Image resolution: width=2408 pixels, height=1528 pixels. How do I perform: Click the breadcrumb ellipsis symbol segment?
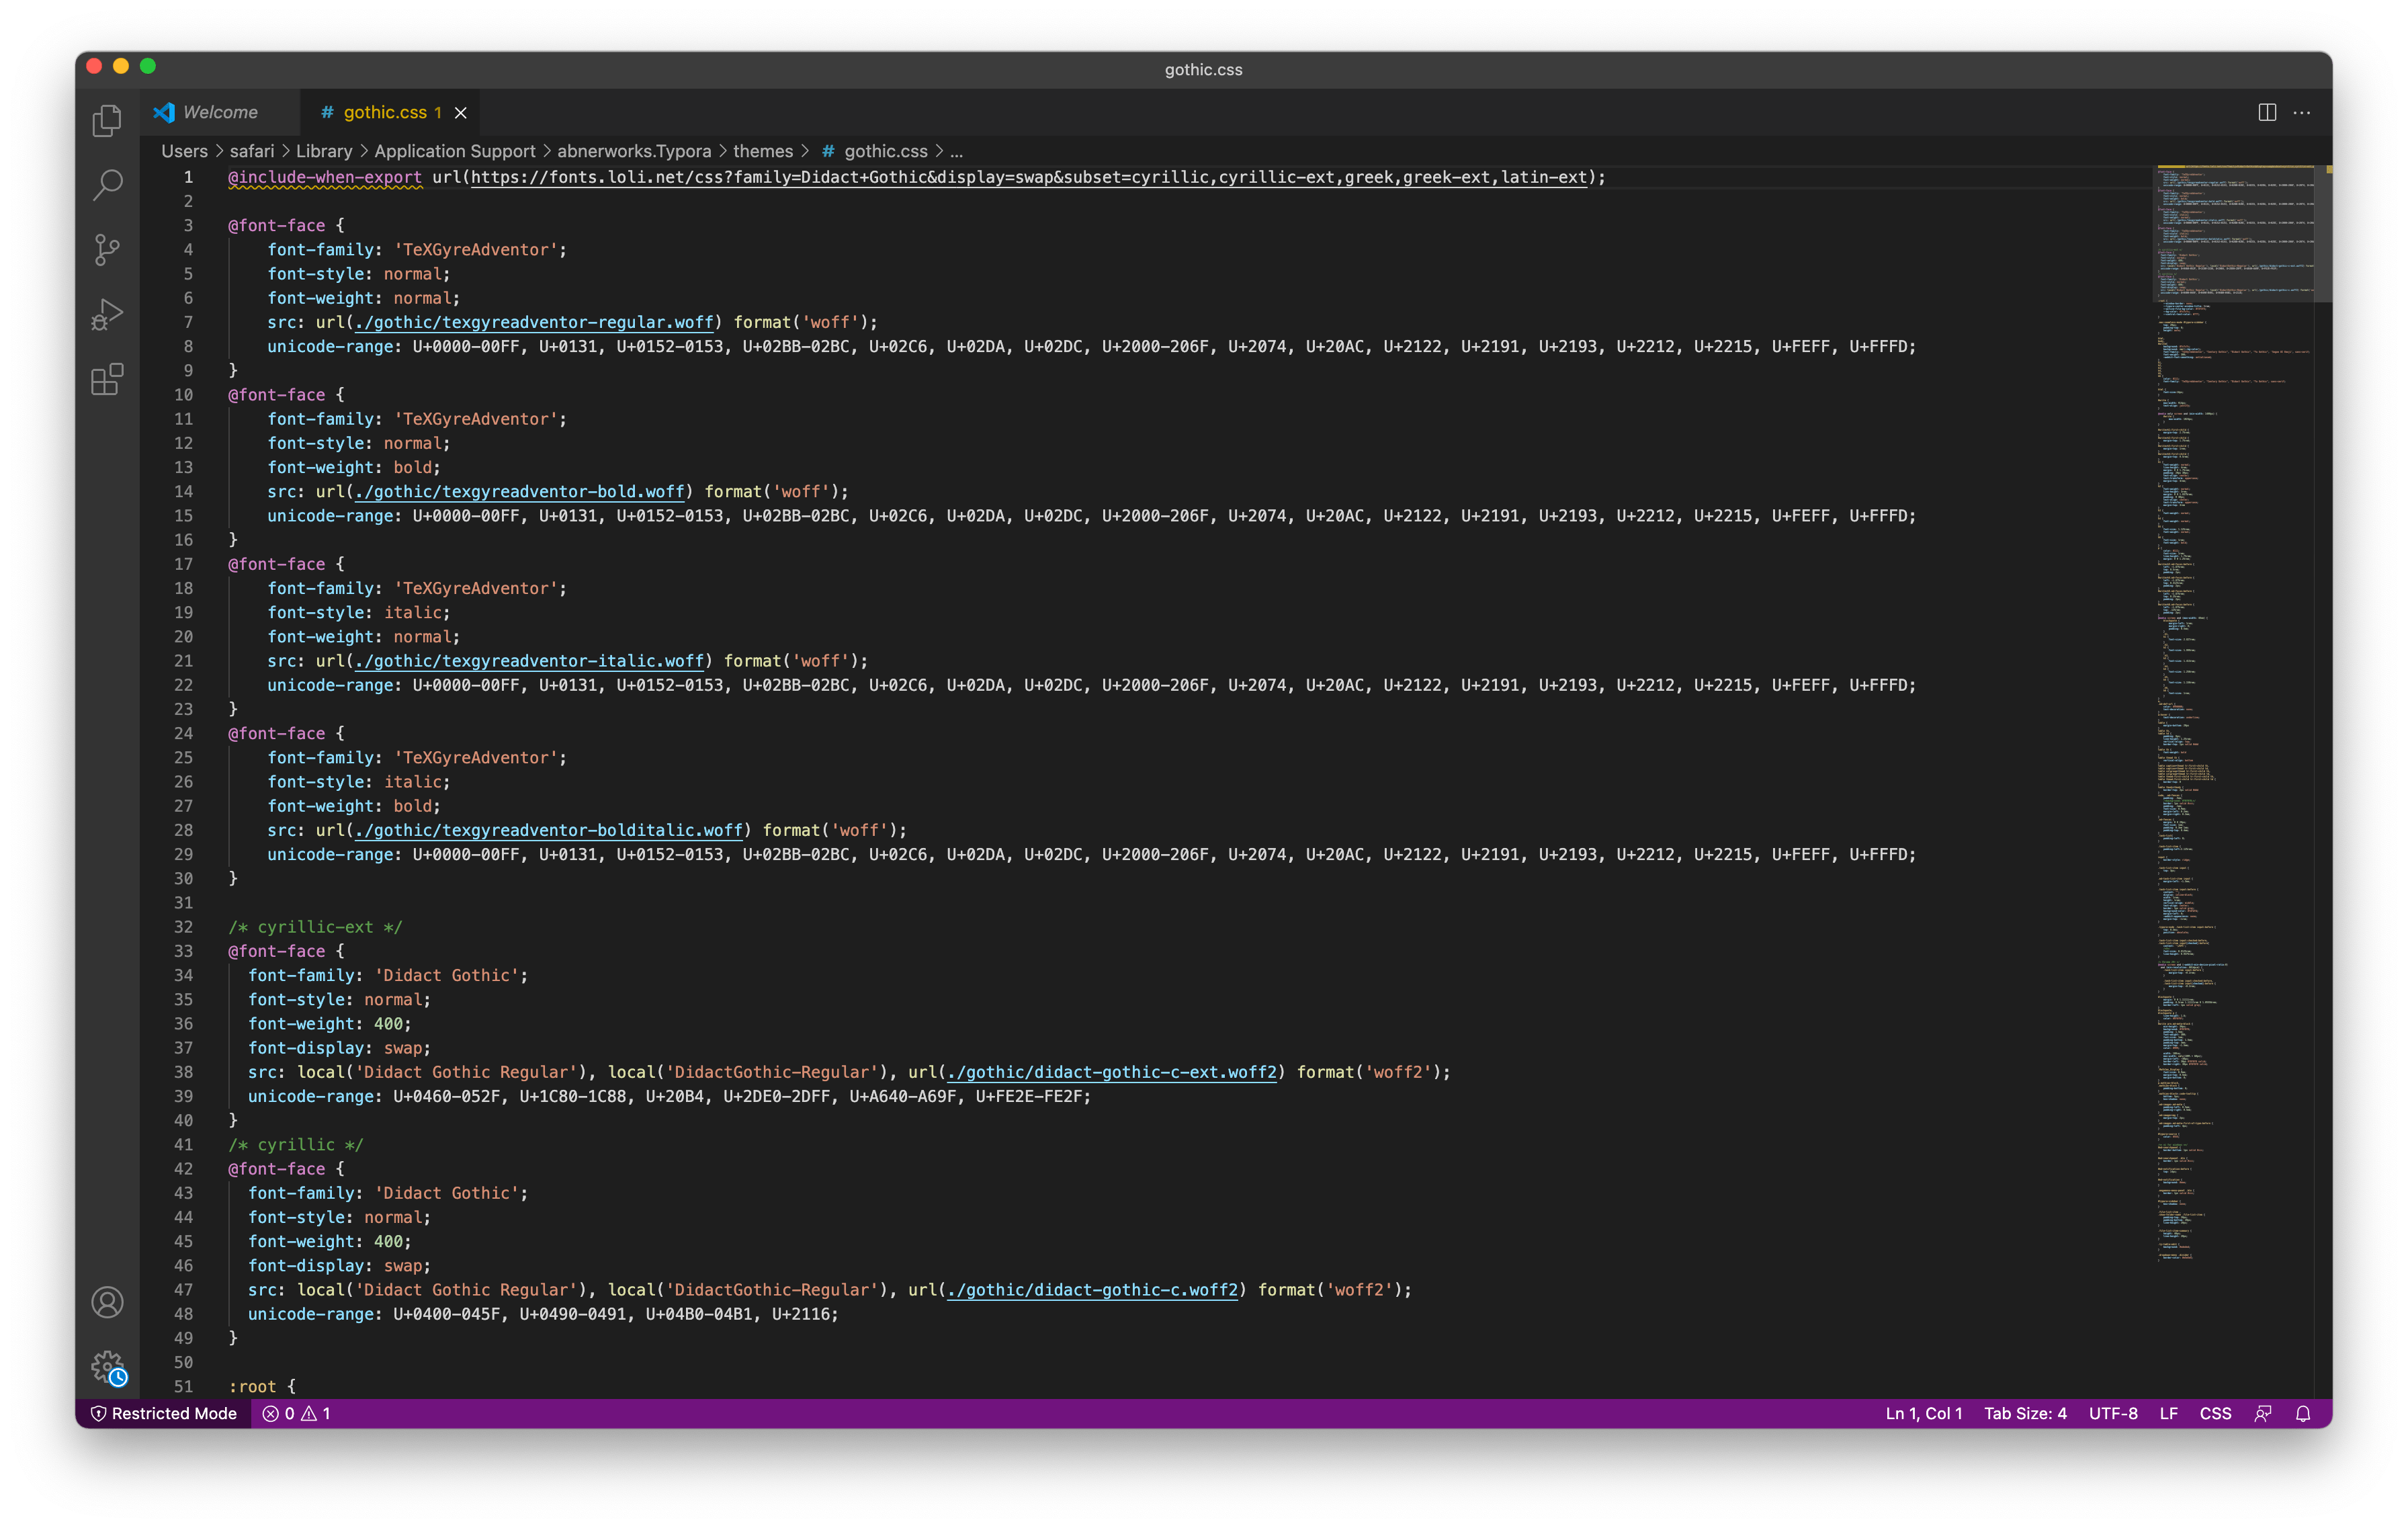[956, 151]
